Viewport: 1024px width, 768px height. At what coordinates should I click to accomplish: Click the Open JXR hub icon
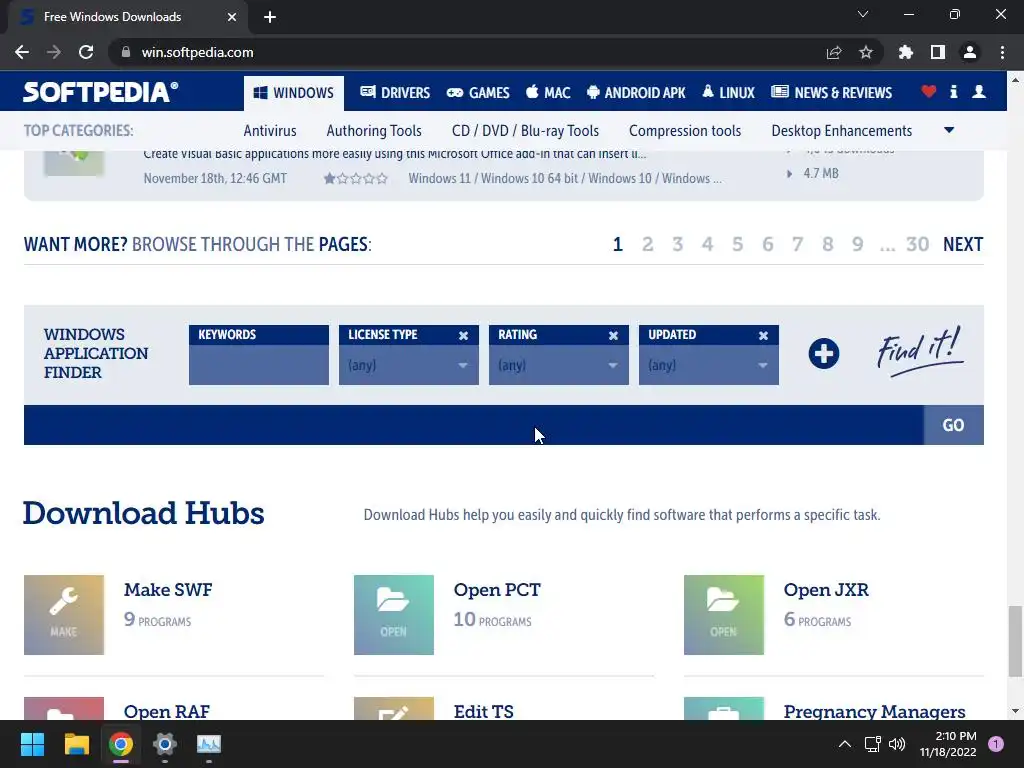(x=724, y=615)
